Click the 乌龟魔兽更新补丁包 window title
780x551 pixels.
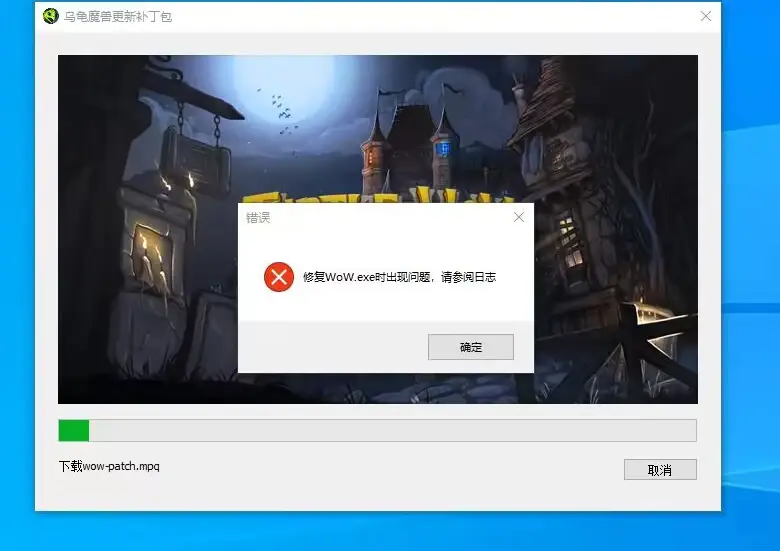(x=118, y=17)
